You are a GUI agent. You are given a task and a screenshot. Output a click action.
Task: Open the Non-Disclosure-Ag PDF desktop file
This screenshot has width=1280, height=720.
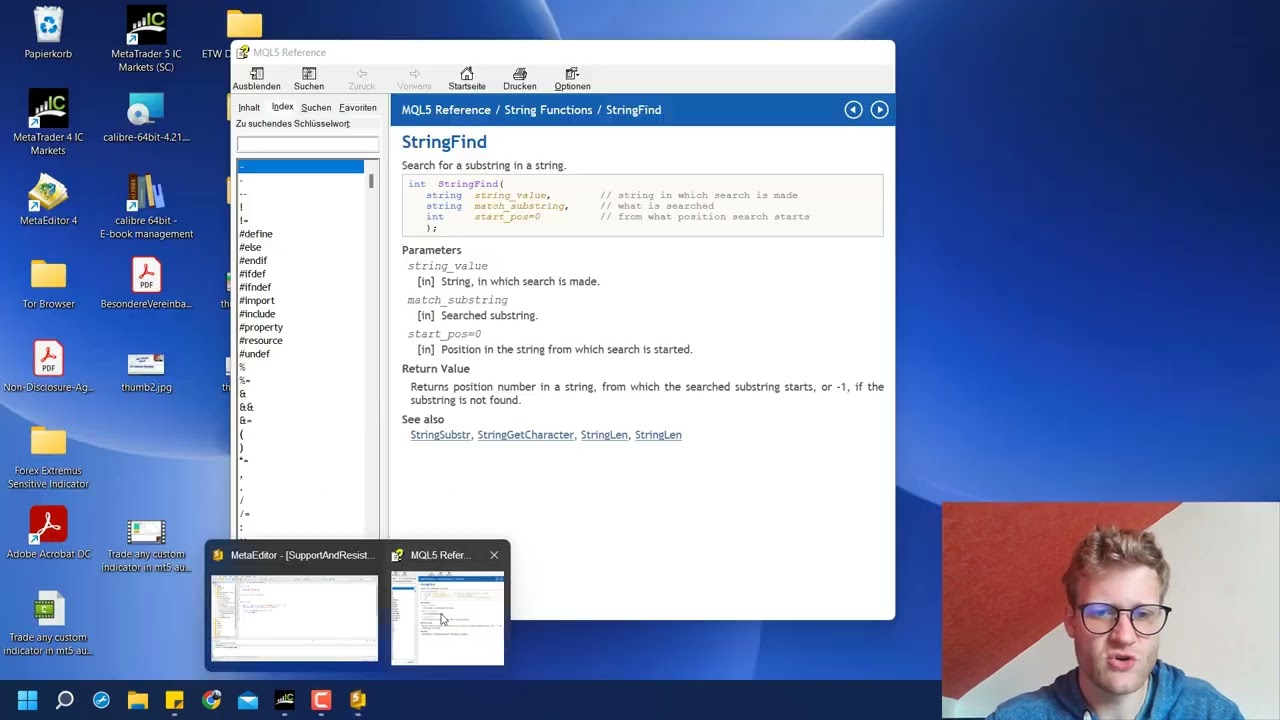tap(48, 367)
